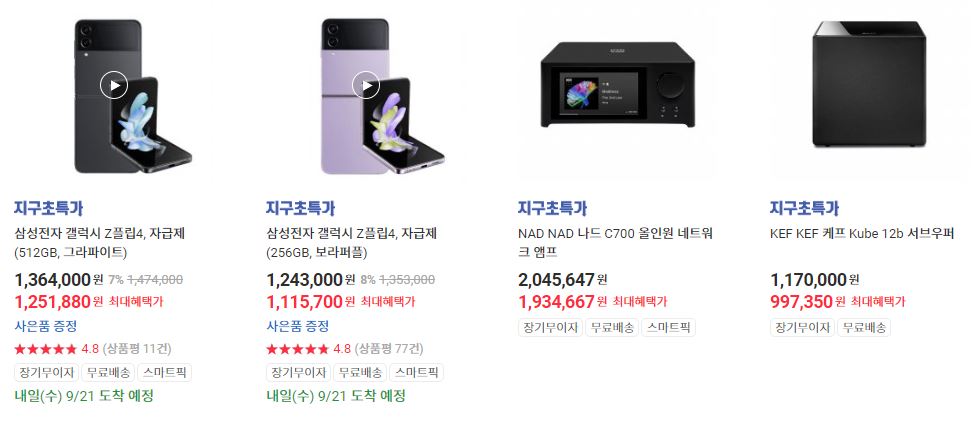Click 스마트픽 tag under NAD amplifier
This screenshot has height=434, width=971.
[668, 328]
